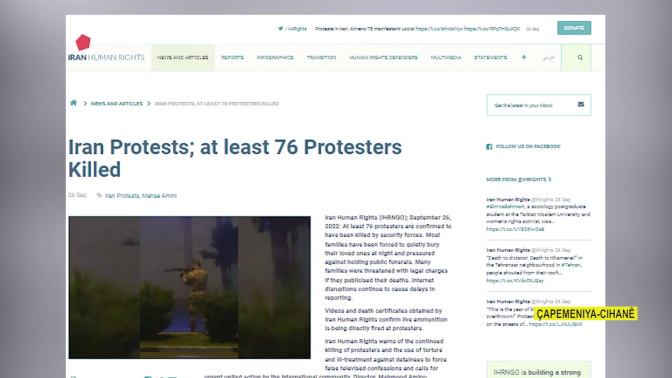Open the Multimedia menu item

[x=446, y=57]
